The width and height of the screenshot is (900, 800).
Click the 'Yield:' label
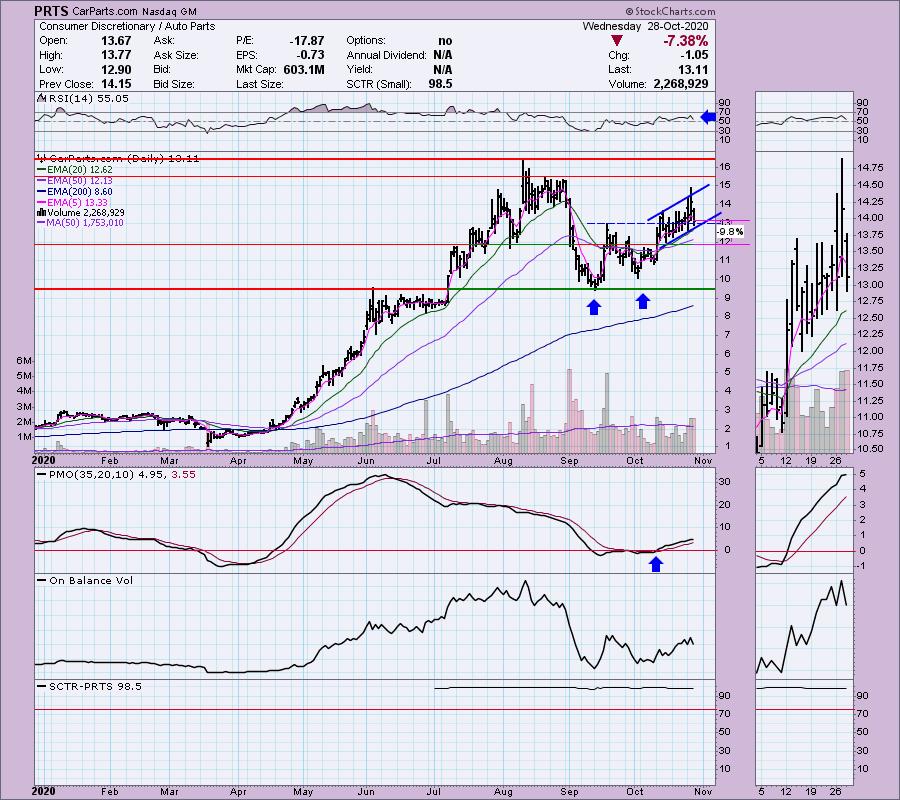pyautogui.click(x=359, y=69)
